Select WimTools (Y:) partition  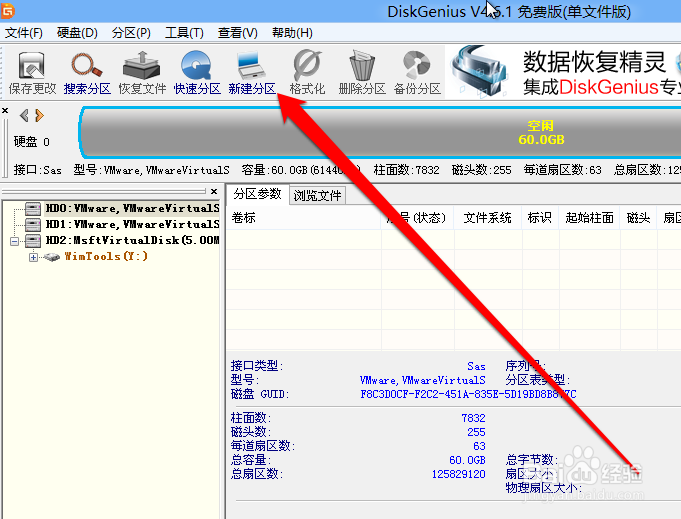point(106,256)
